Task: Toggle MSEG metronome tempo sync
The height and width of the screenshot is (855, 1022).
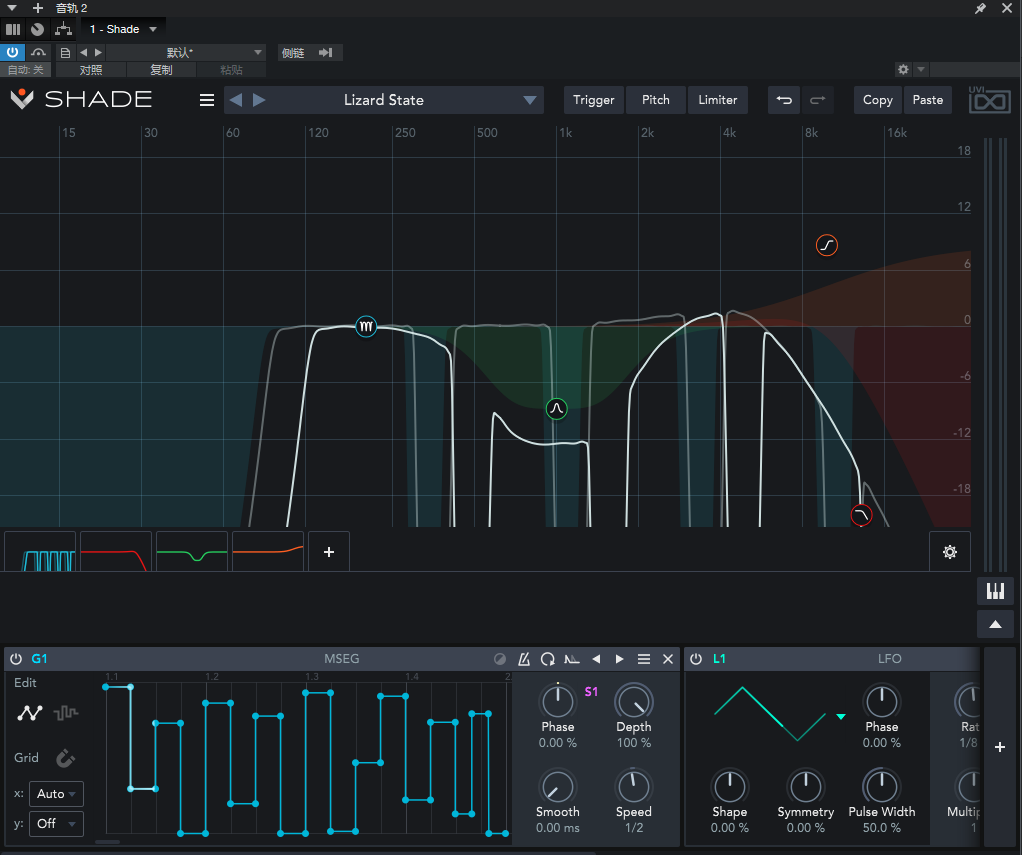Action: (x=523, y=659)
